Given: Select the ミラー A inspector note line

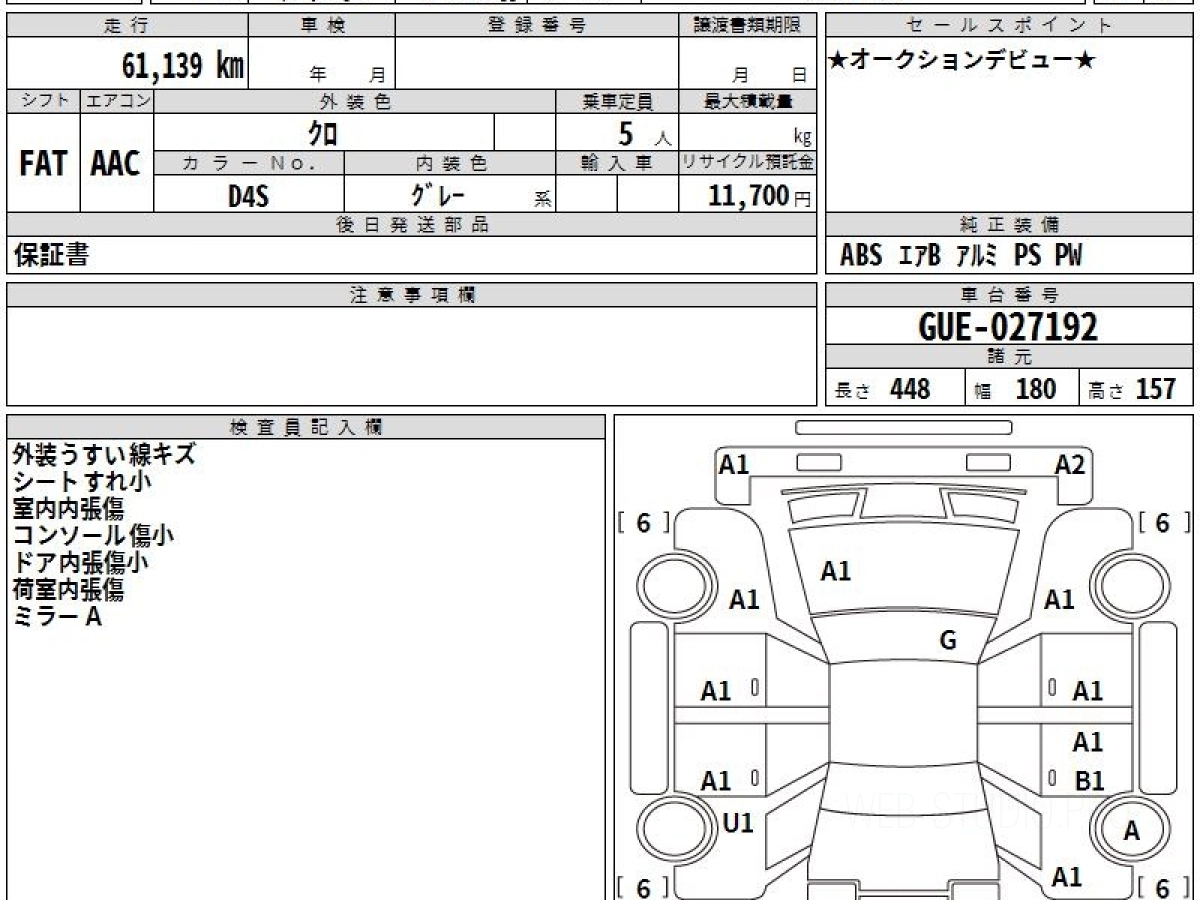Looking at the screenshot, I should (57, 617).
